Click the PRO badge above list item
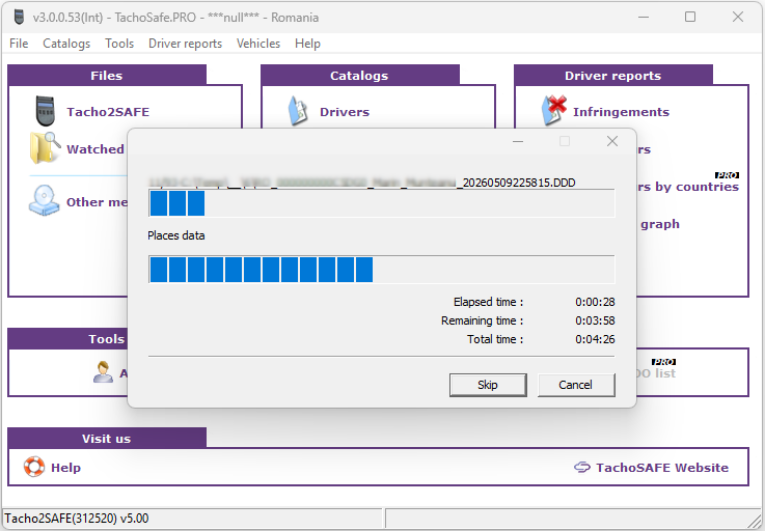765x531 pixels. click(x=664, y=362)
